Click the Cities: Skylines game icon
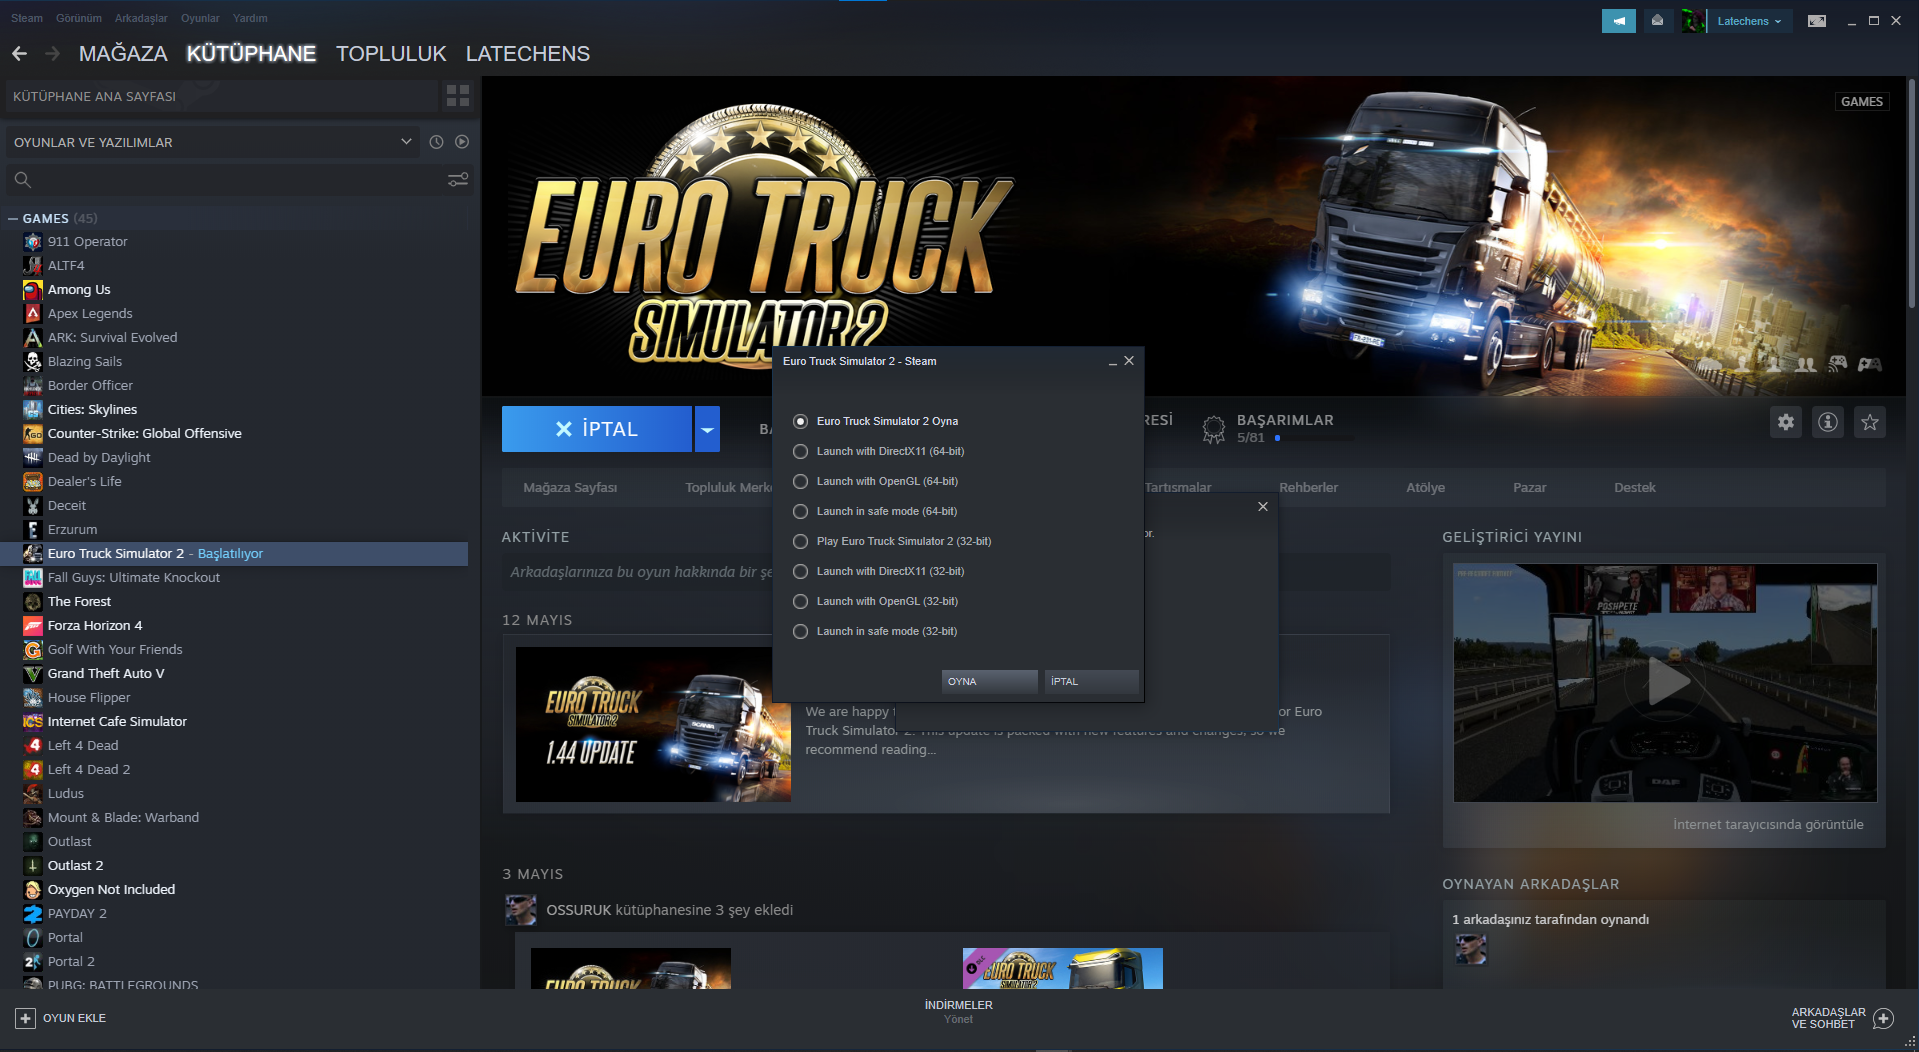 click(x=33, y=410)
